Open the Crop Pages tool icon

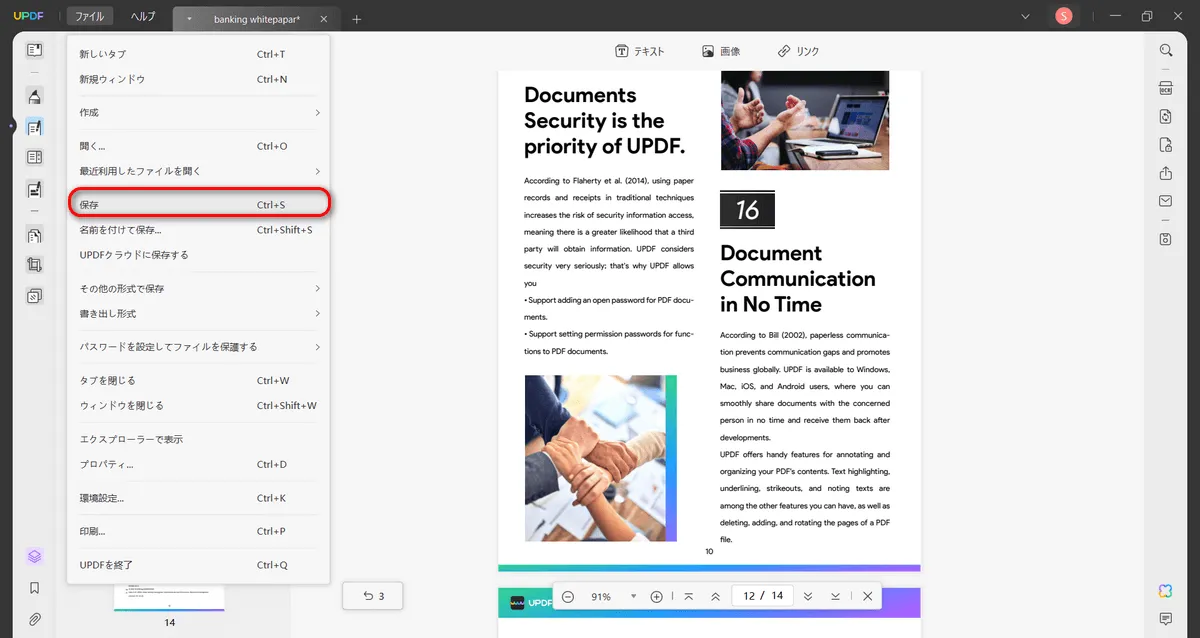coord(35,266)
